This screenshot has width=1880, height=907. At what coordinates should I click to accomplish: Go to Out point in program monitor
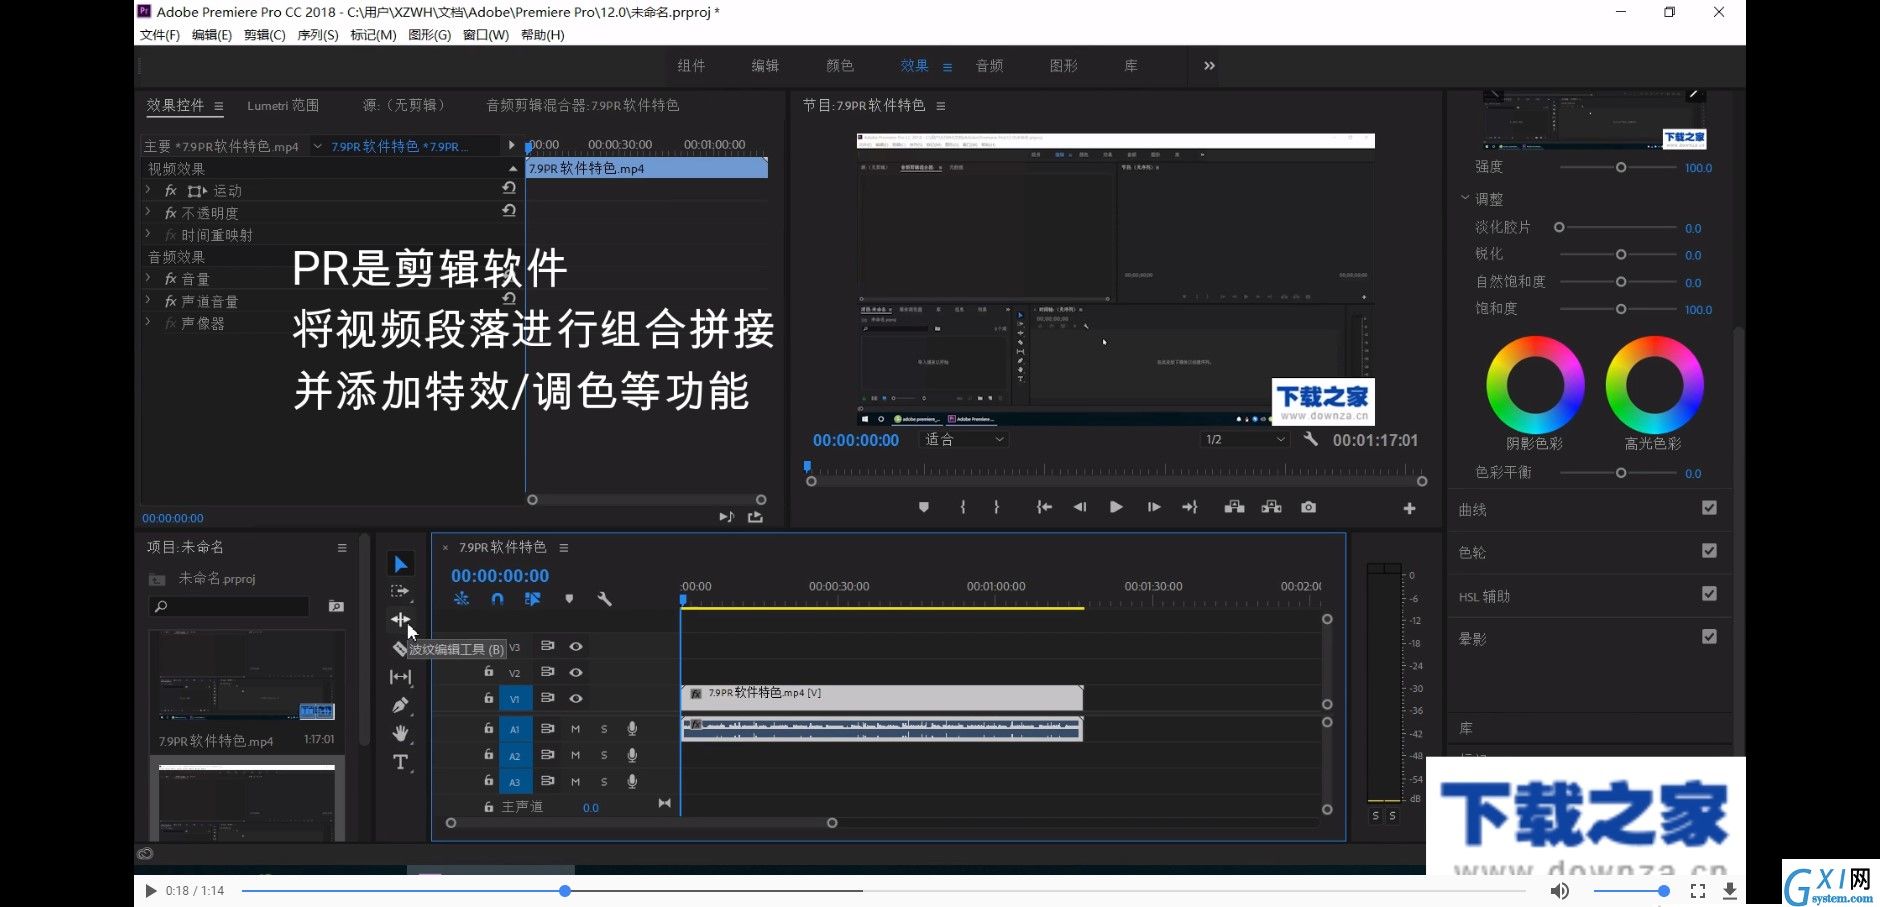point(1190,508)
